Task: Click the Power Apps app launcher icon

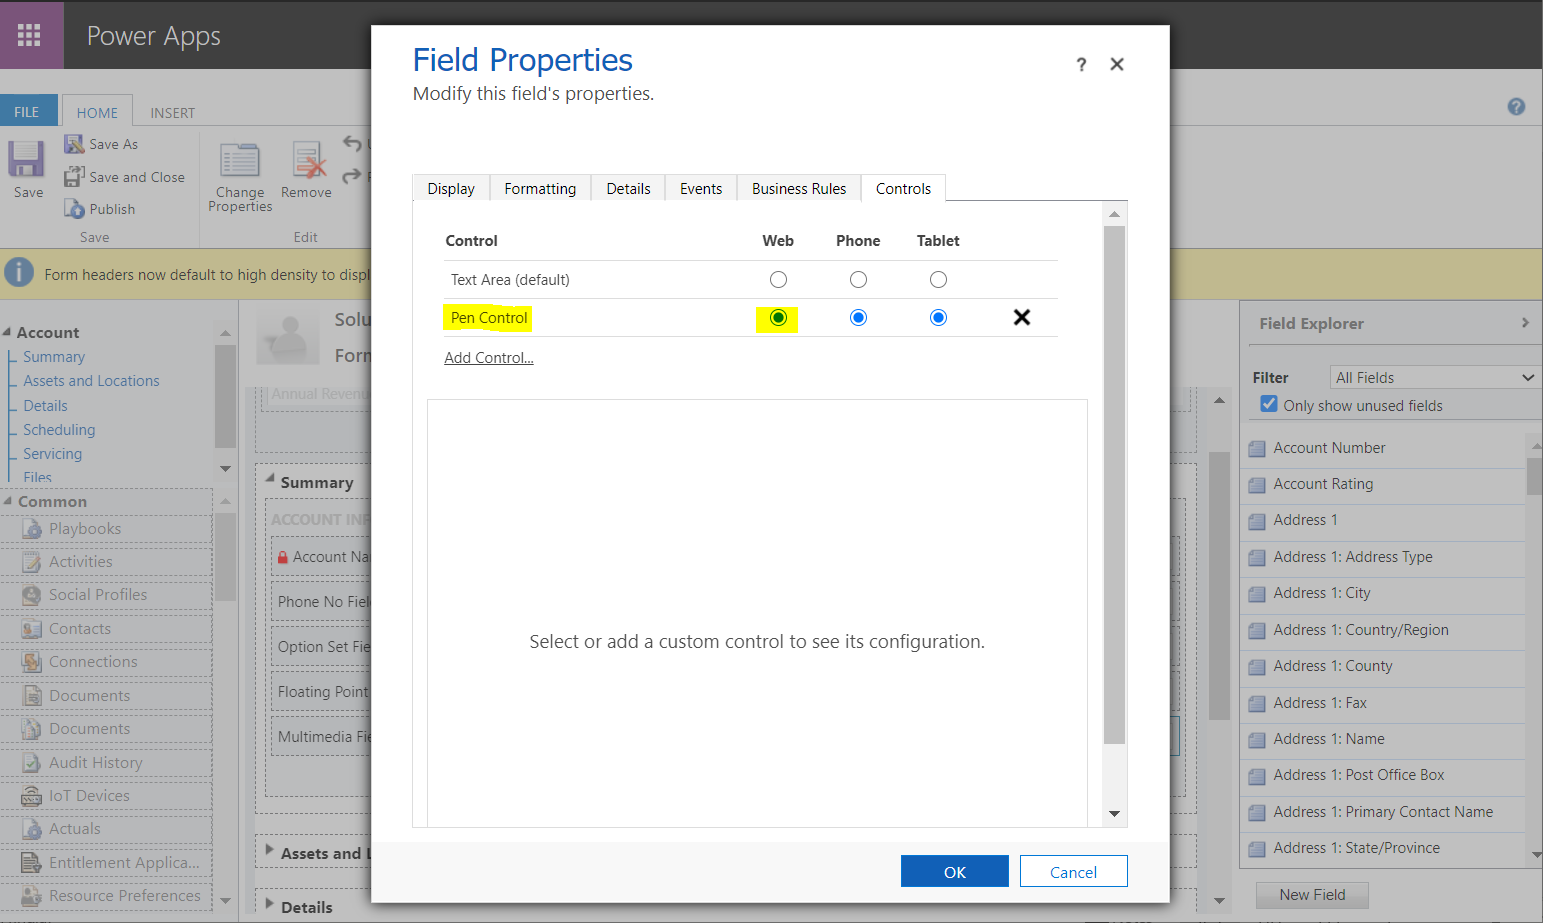Action: (x=31, y=35)
